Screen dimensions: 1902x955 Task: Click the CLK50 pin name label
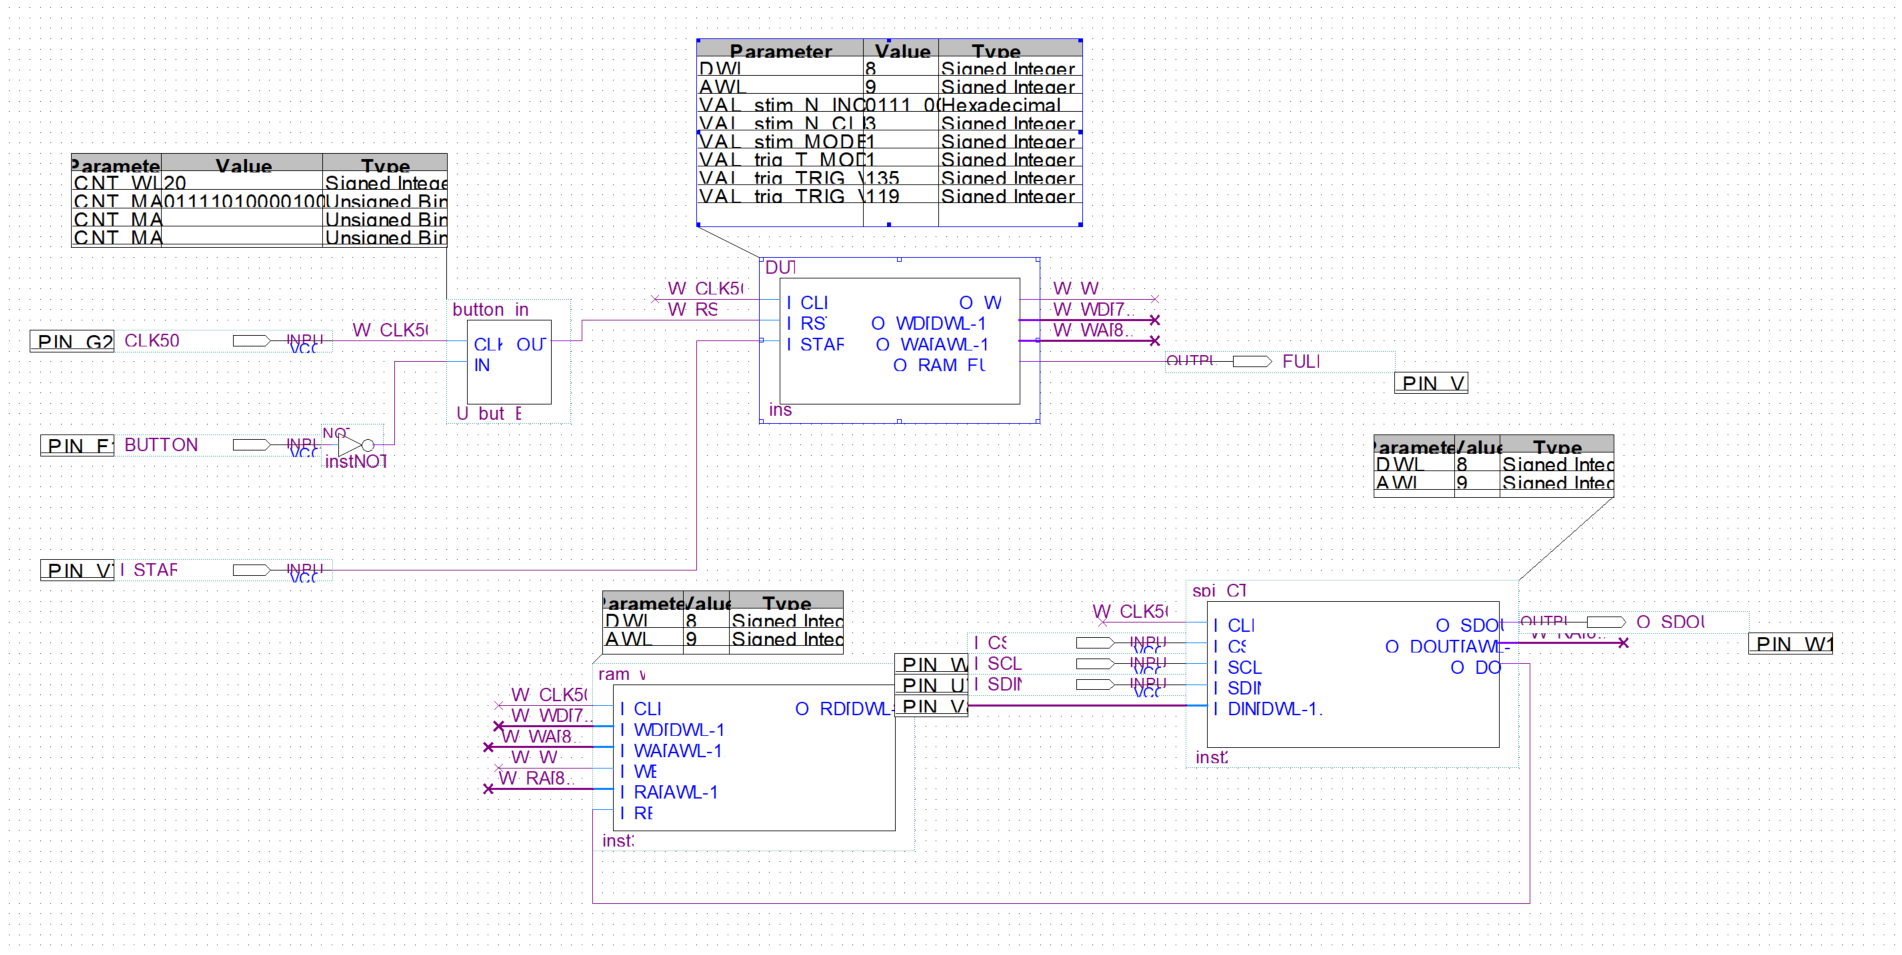pos(152,341)
